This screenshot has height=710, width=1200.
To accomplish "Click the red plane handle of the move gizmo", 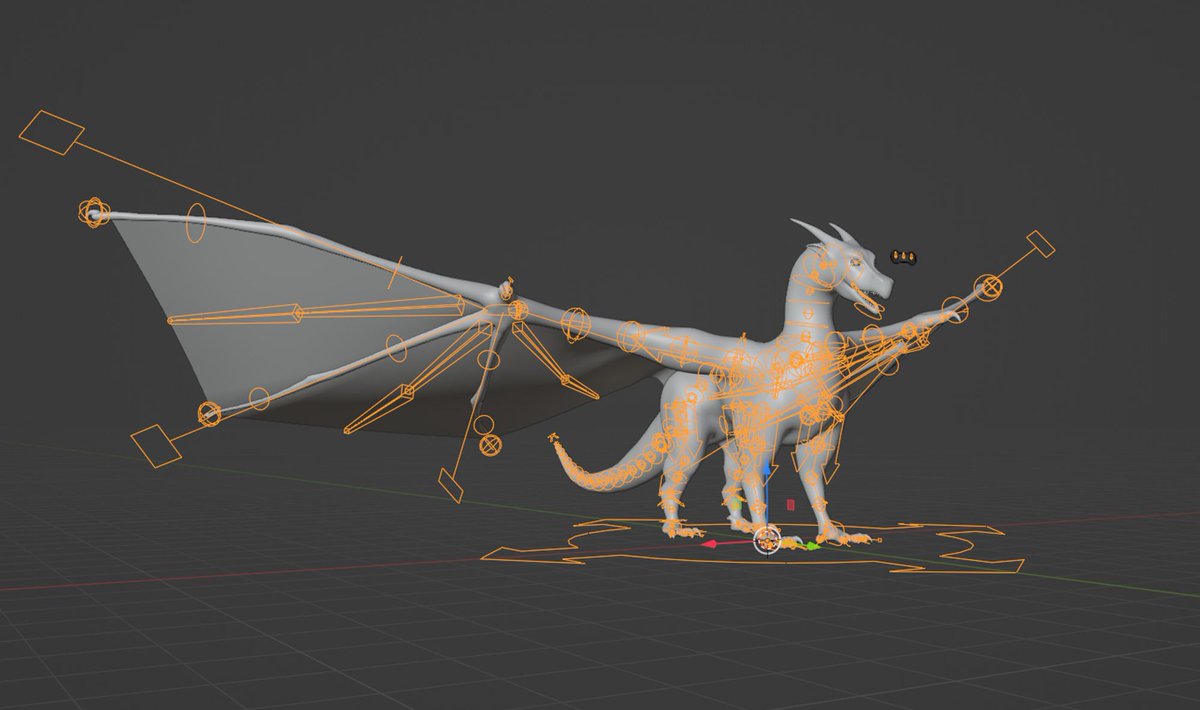I will (x=790, y=505).
